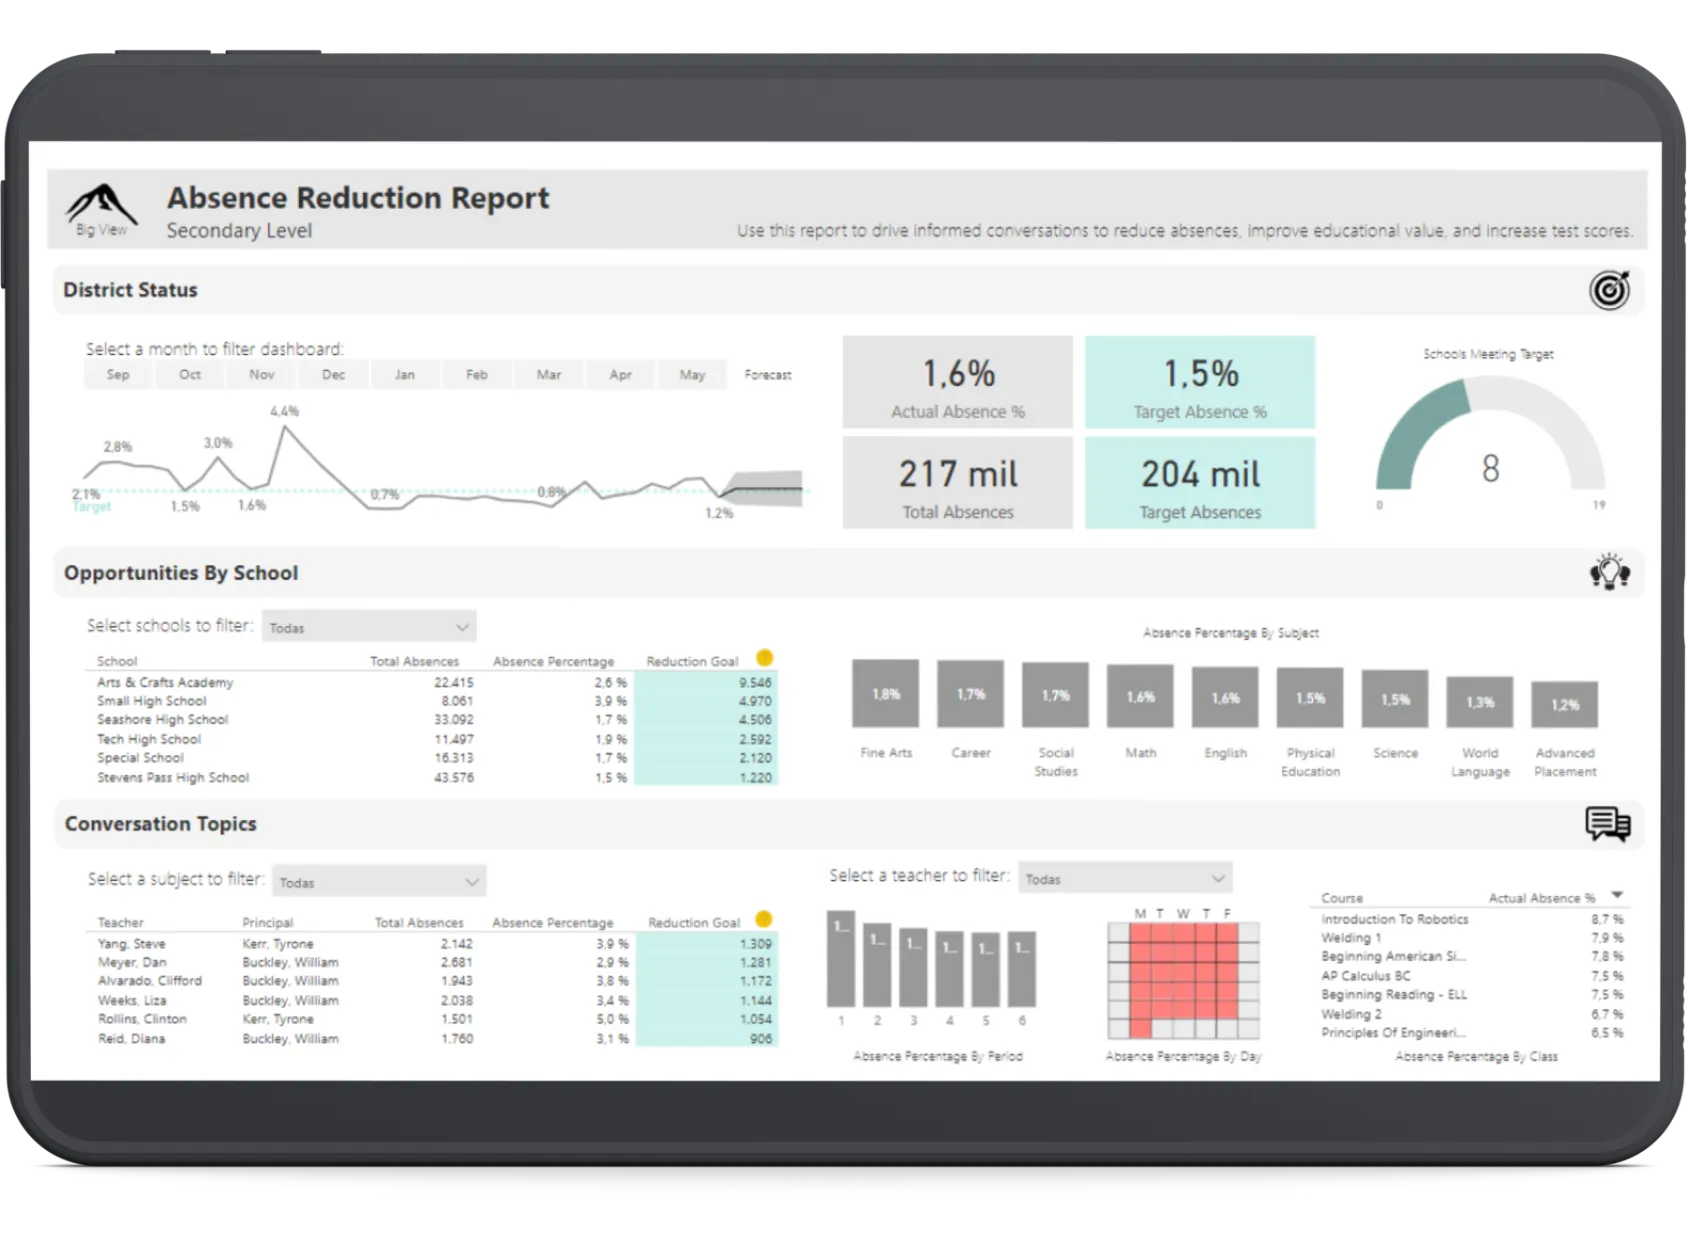Select the May month filter

(x=692, y=375)
